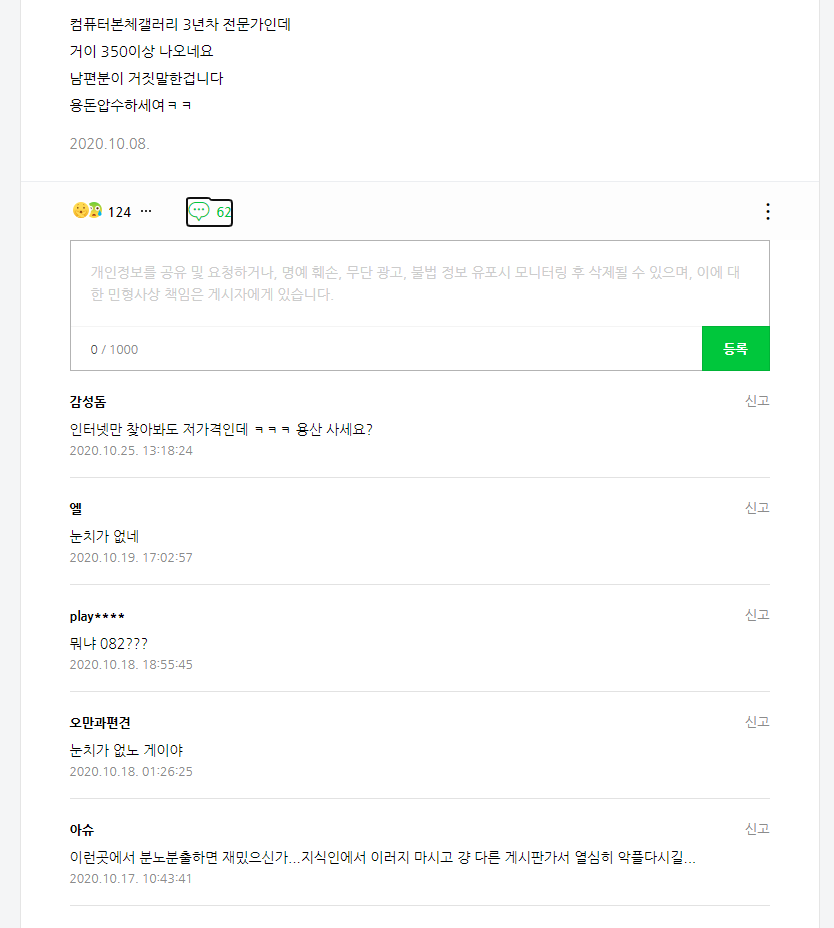This screenshot has height=928, width=834.
Task: Select the 아슈 commenter name
Action: pos(82,830)
